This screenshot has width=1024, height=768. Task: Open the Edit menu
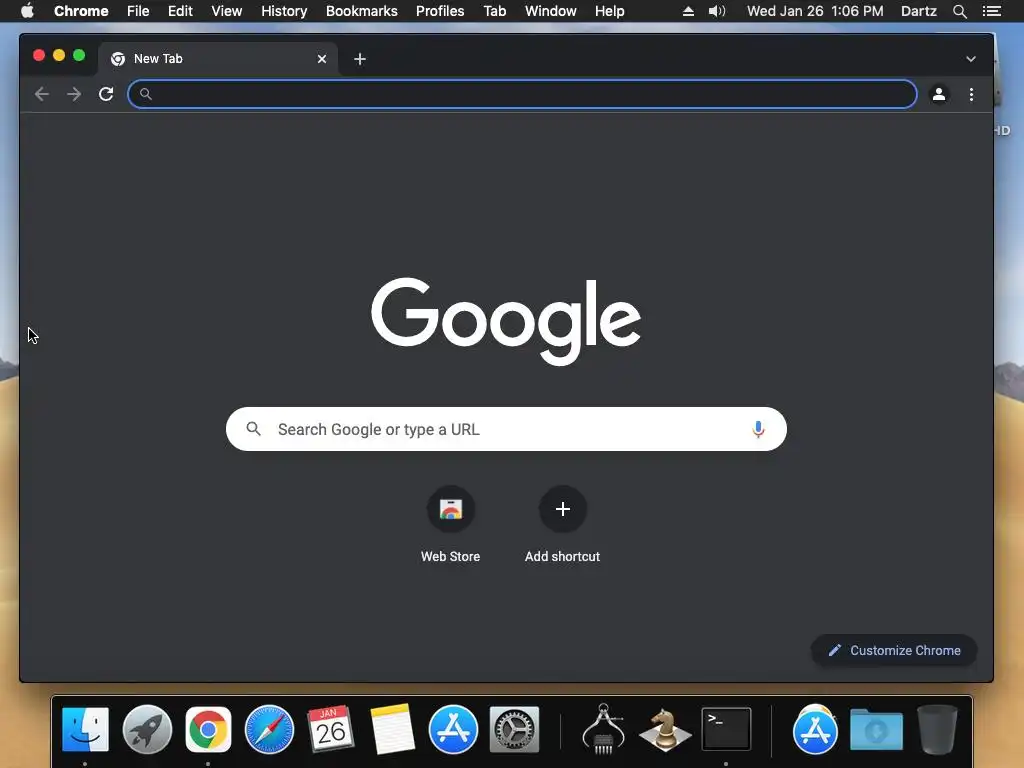point(180,11)
